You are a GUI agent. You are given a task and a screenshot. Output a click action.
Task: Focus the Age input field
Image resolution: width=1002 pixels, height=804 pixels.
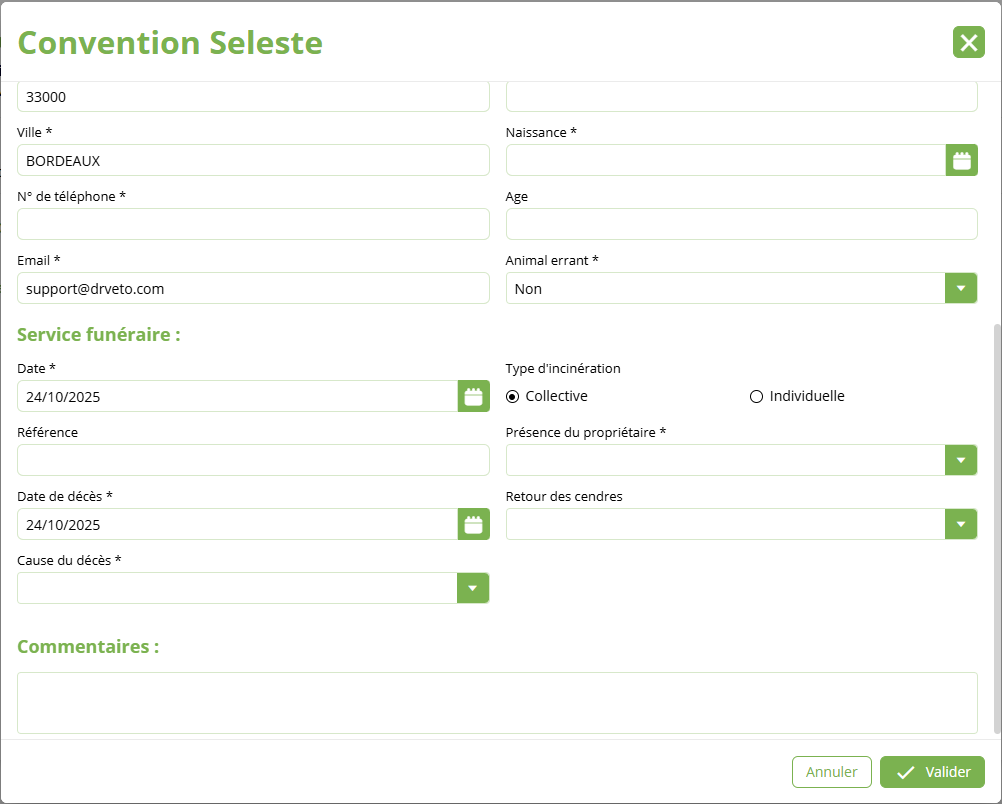[741, 224]
